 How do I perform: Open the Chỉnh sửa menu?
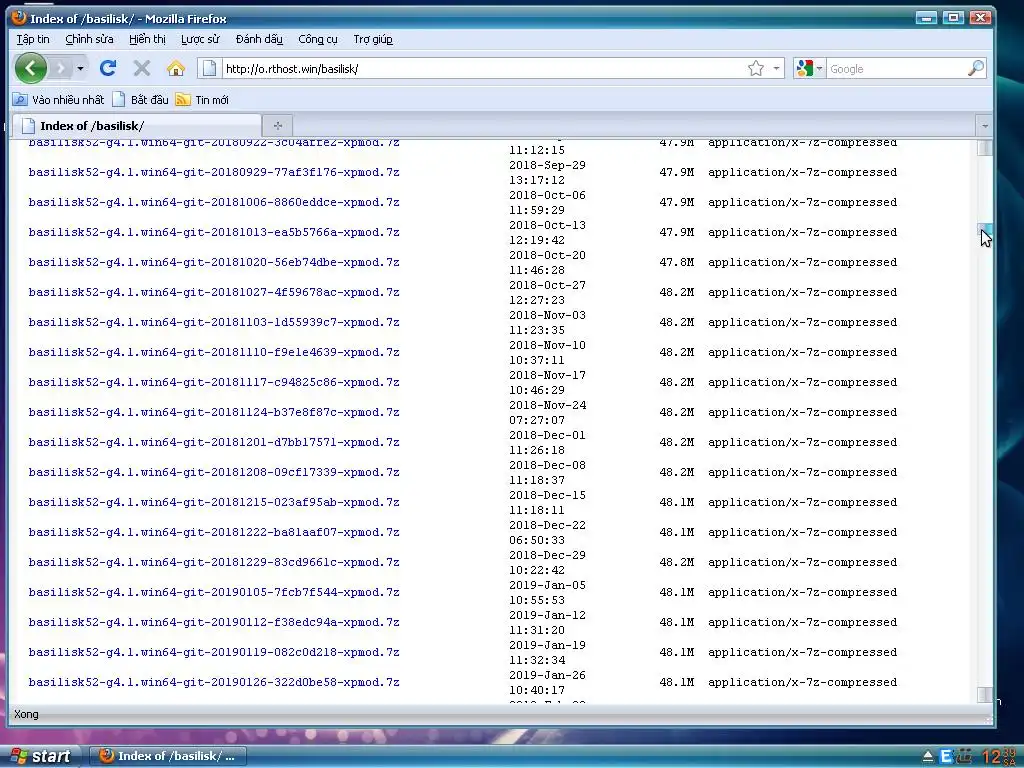[89, 39]
